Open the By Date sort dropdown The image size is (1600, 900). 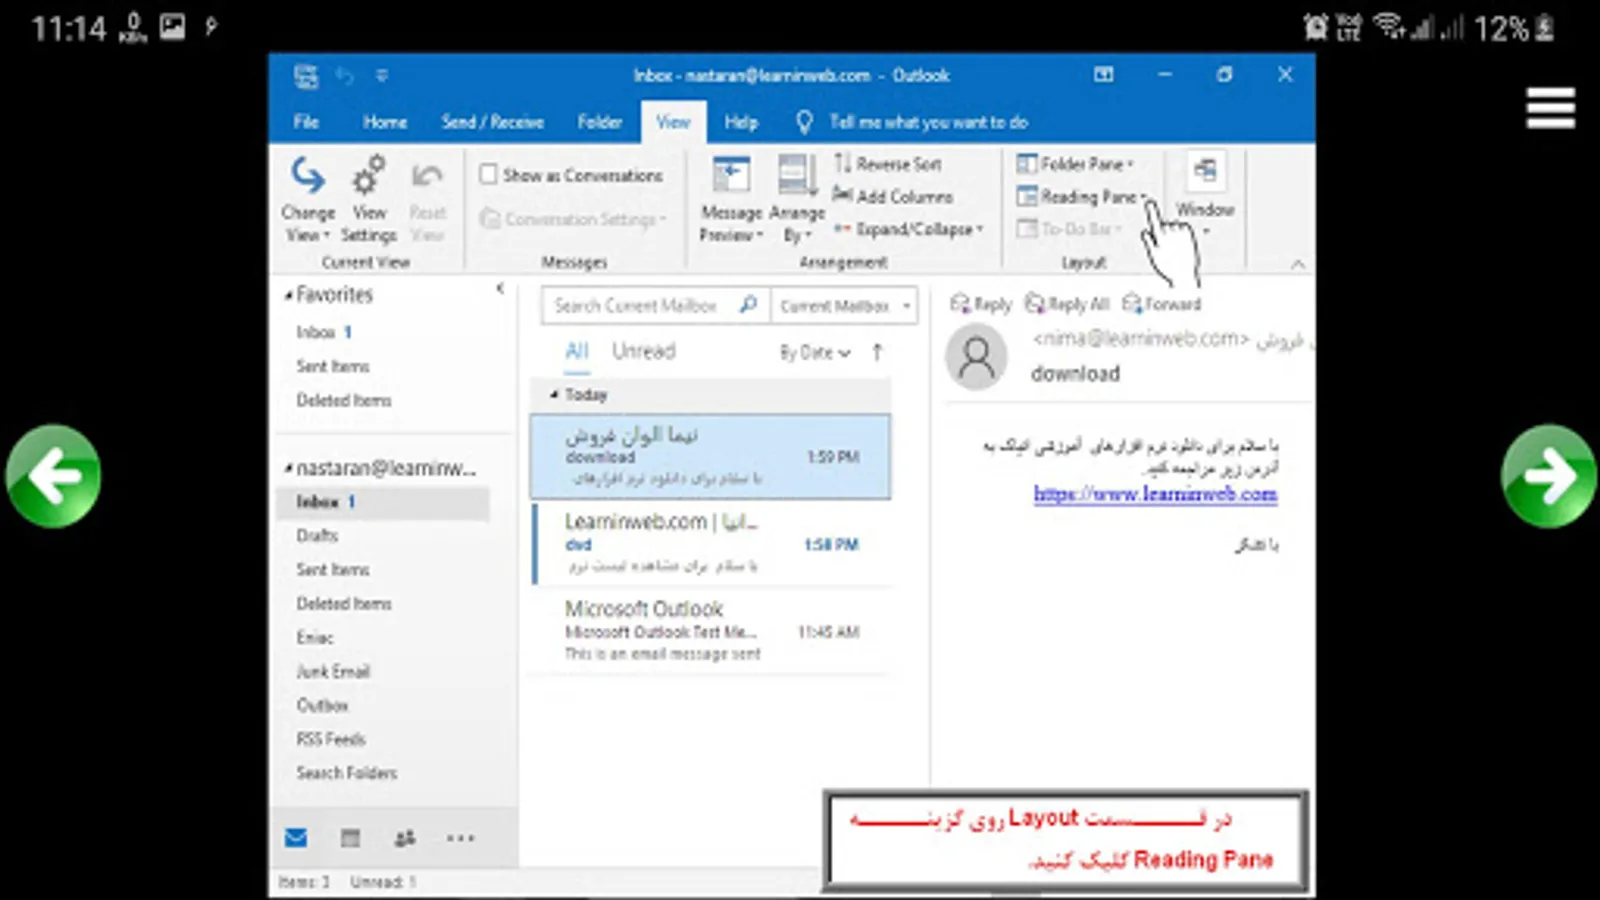815,353
